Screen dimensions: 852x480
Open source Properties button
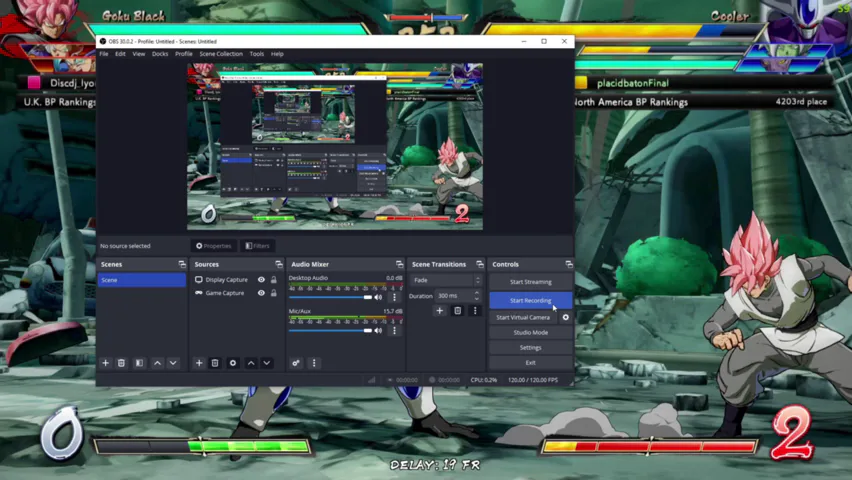pos(214,246)
